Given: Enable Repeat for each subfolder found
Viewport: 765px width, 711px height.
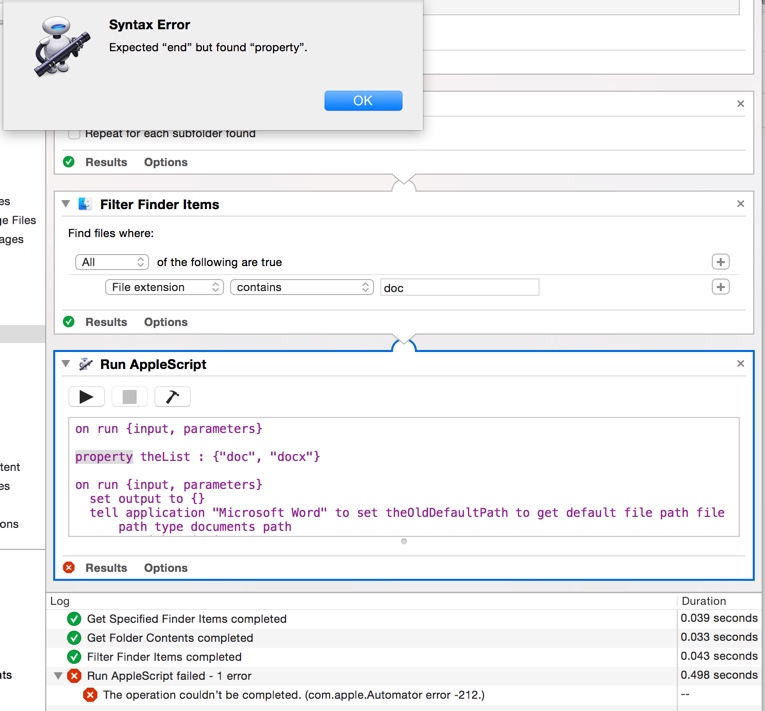Looking at the screenshot, I should tap(75, 134).
